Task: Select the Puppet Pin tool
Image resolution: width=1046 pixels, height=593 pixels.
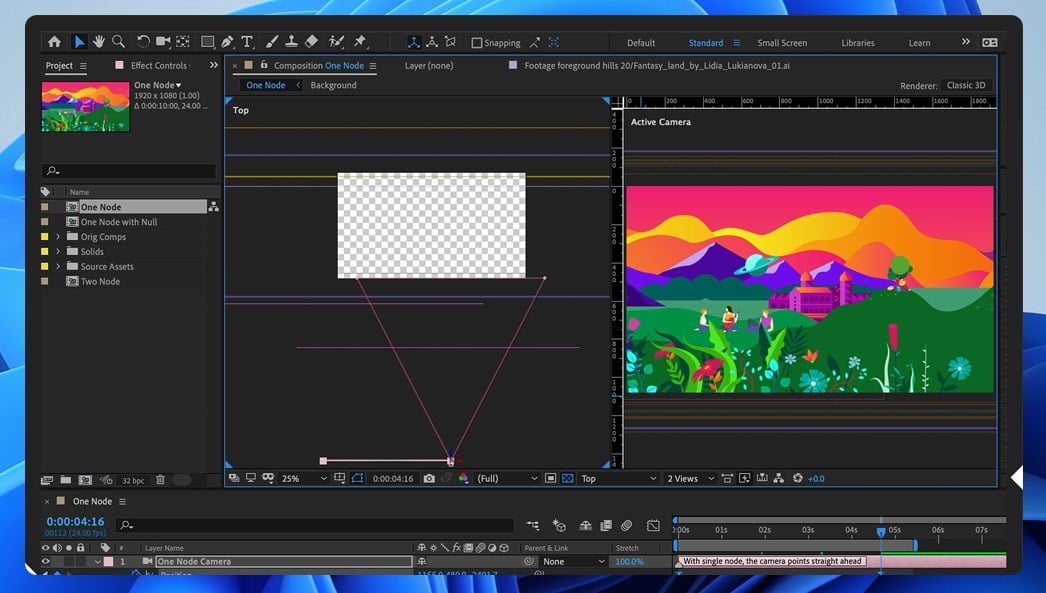Action: (x=360, y=42)
